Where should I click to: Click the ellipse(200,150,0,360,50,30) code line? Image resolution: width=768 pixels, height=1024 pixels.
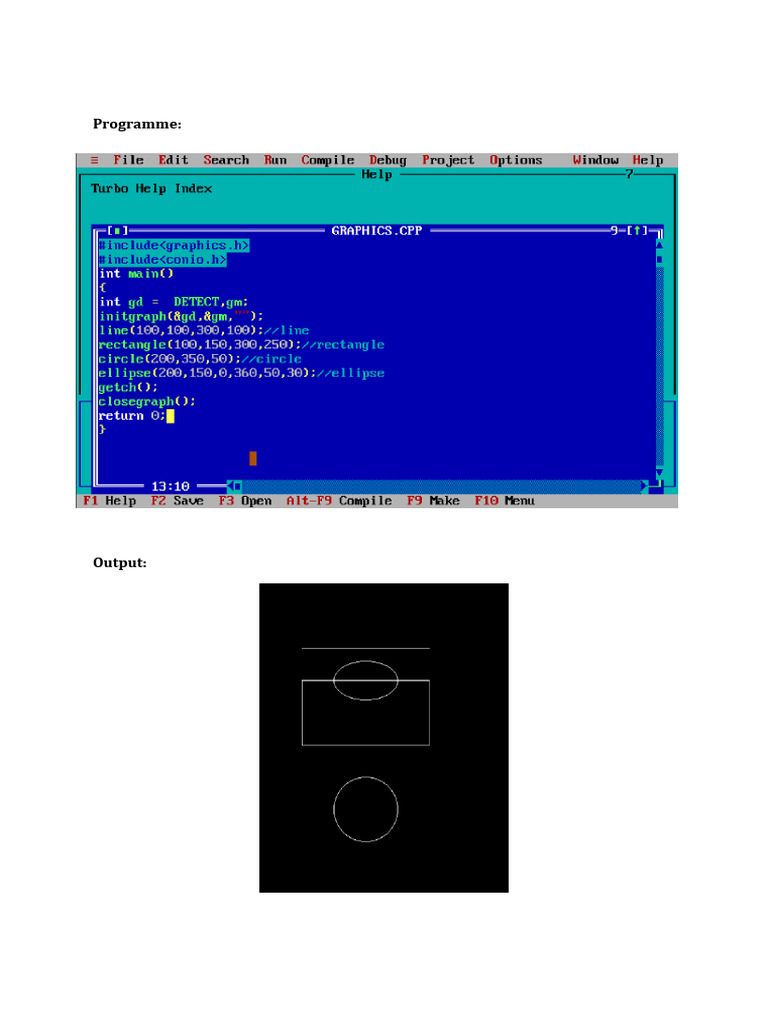[x=241, y=374]
